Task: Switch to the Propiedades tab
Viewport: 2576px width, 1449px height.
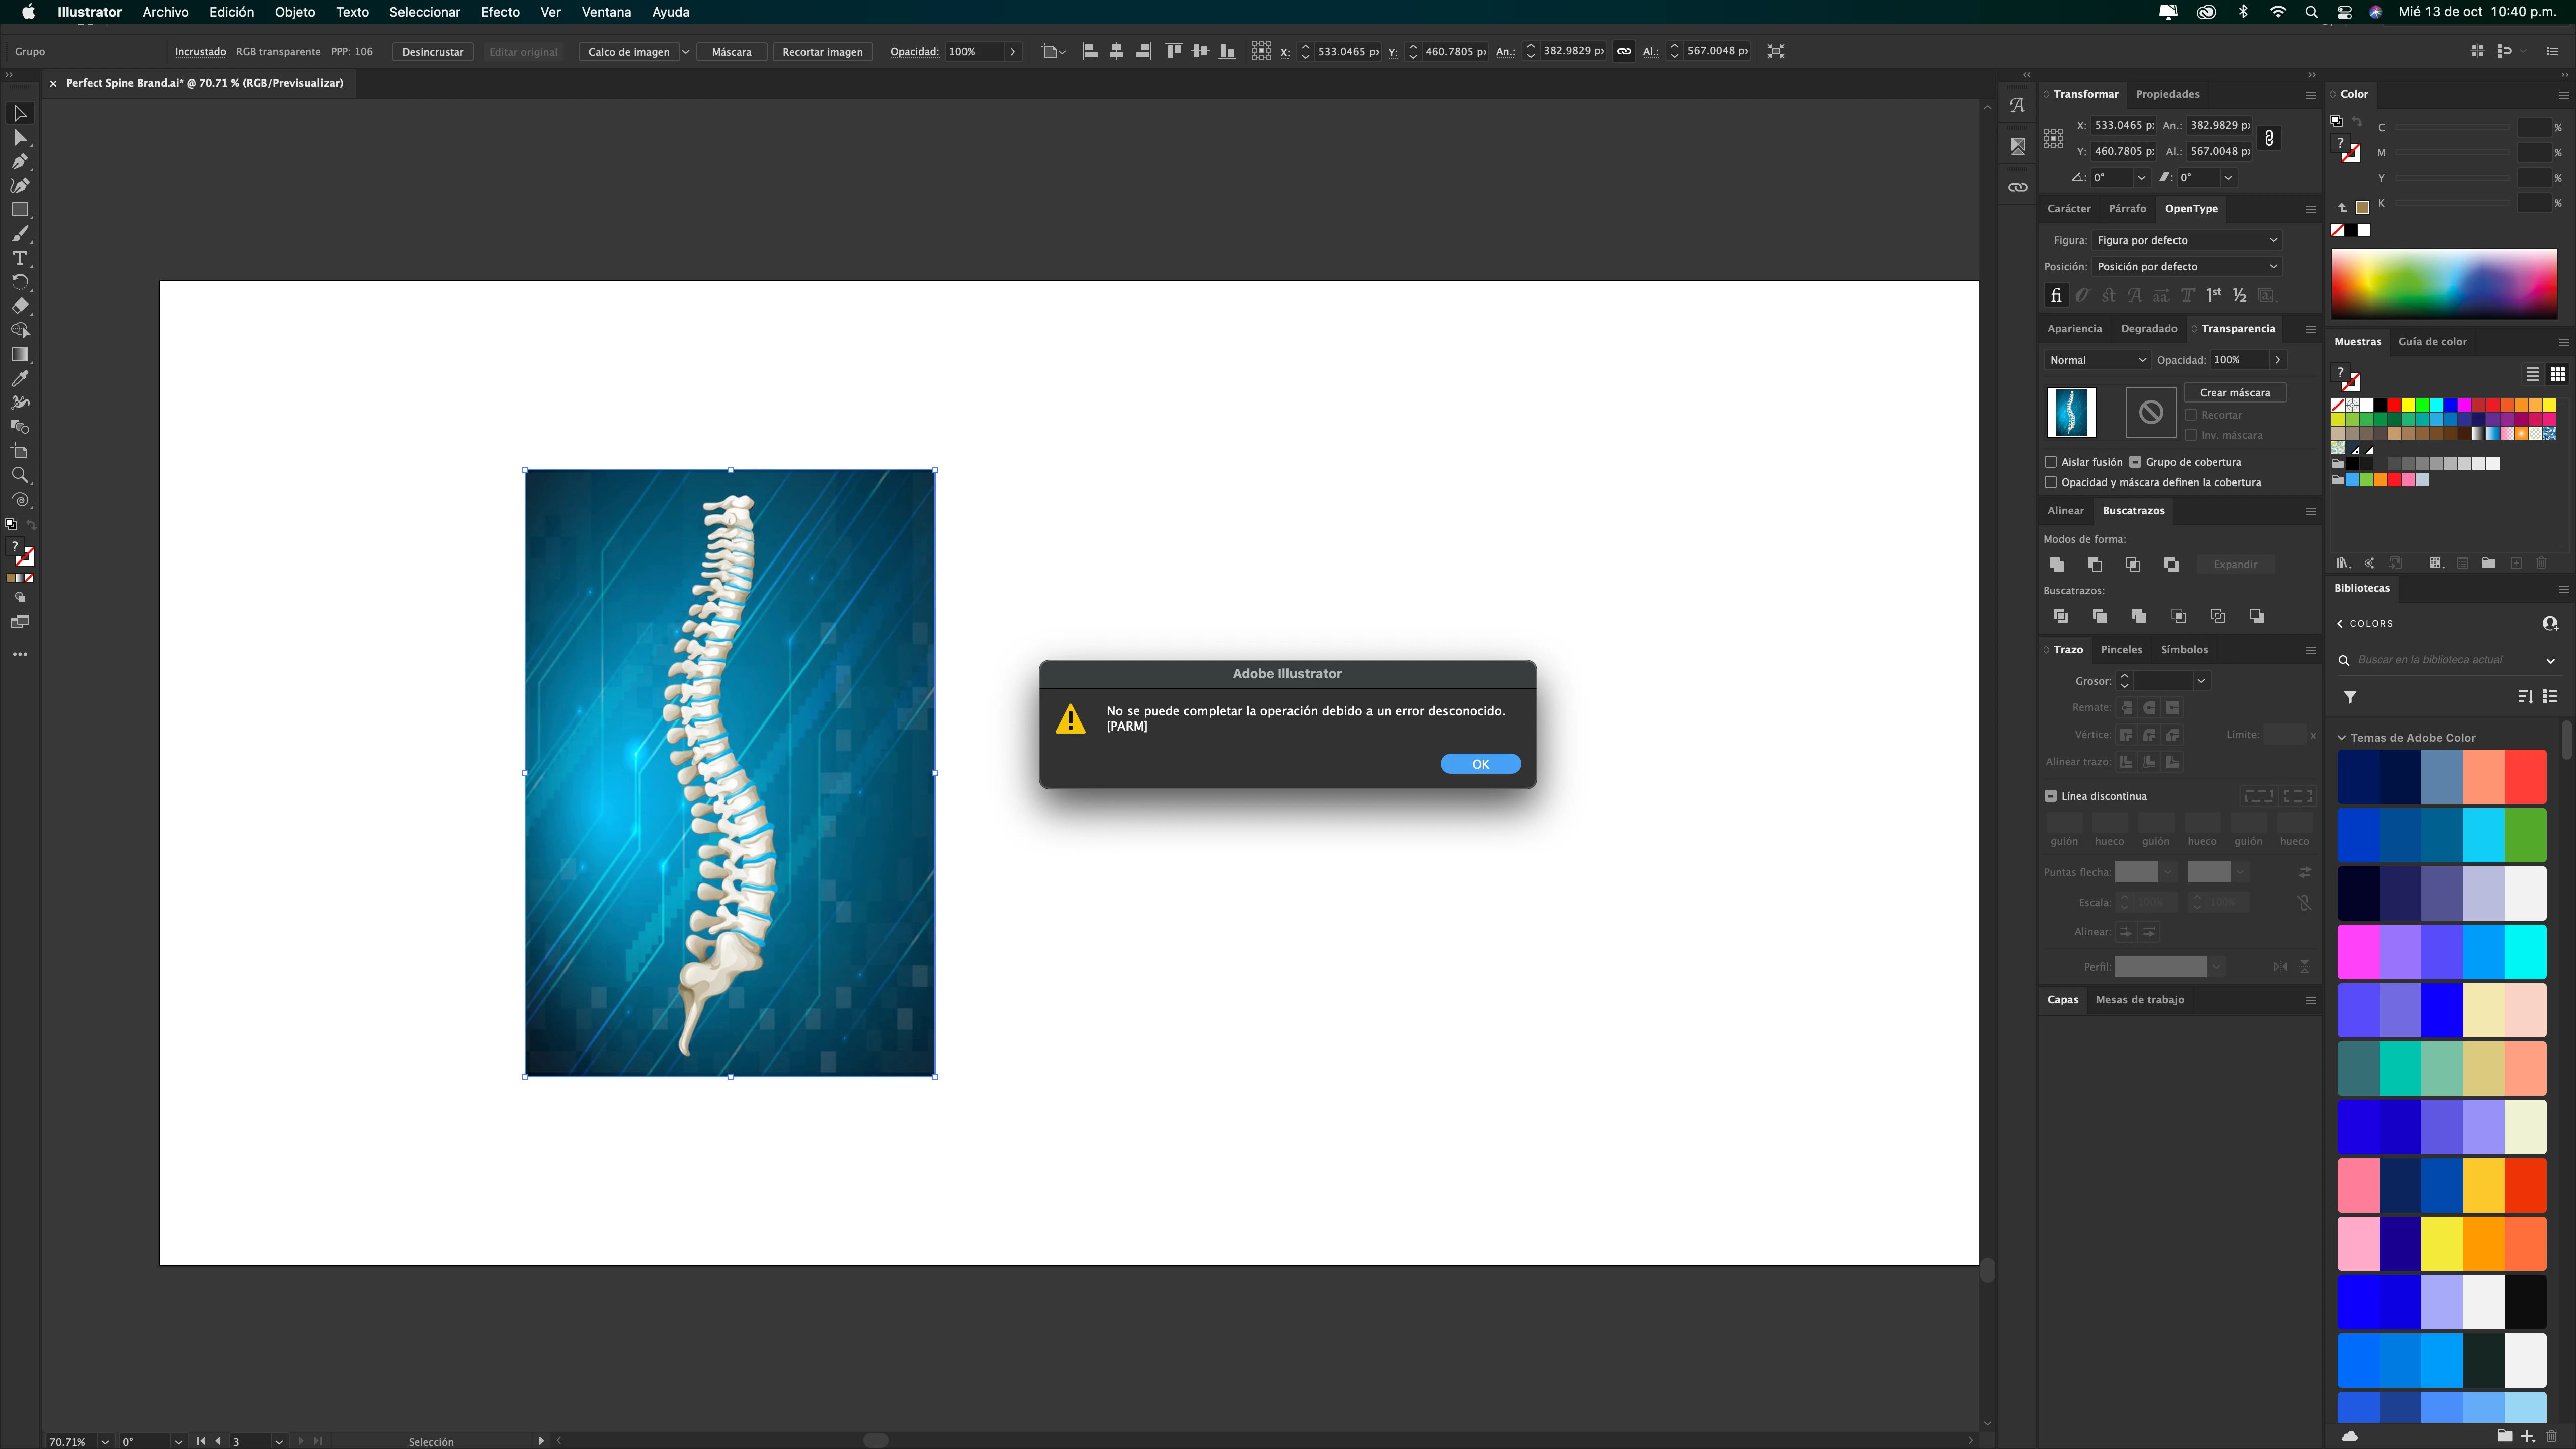Action: [2167, 94]
